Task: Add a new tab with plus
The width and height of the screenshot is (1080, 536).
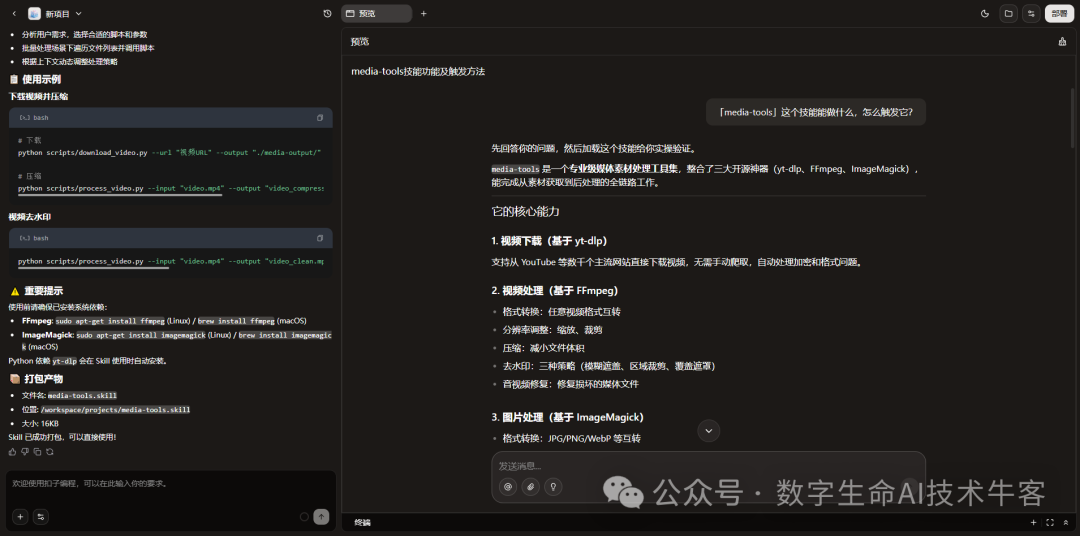Action: 424,13
